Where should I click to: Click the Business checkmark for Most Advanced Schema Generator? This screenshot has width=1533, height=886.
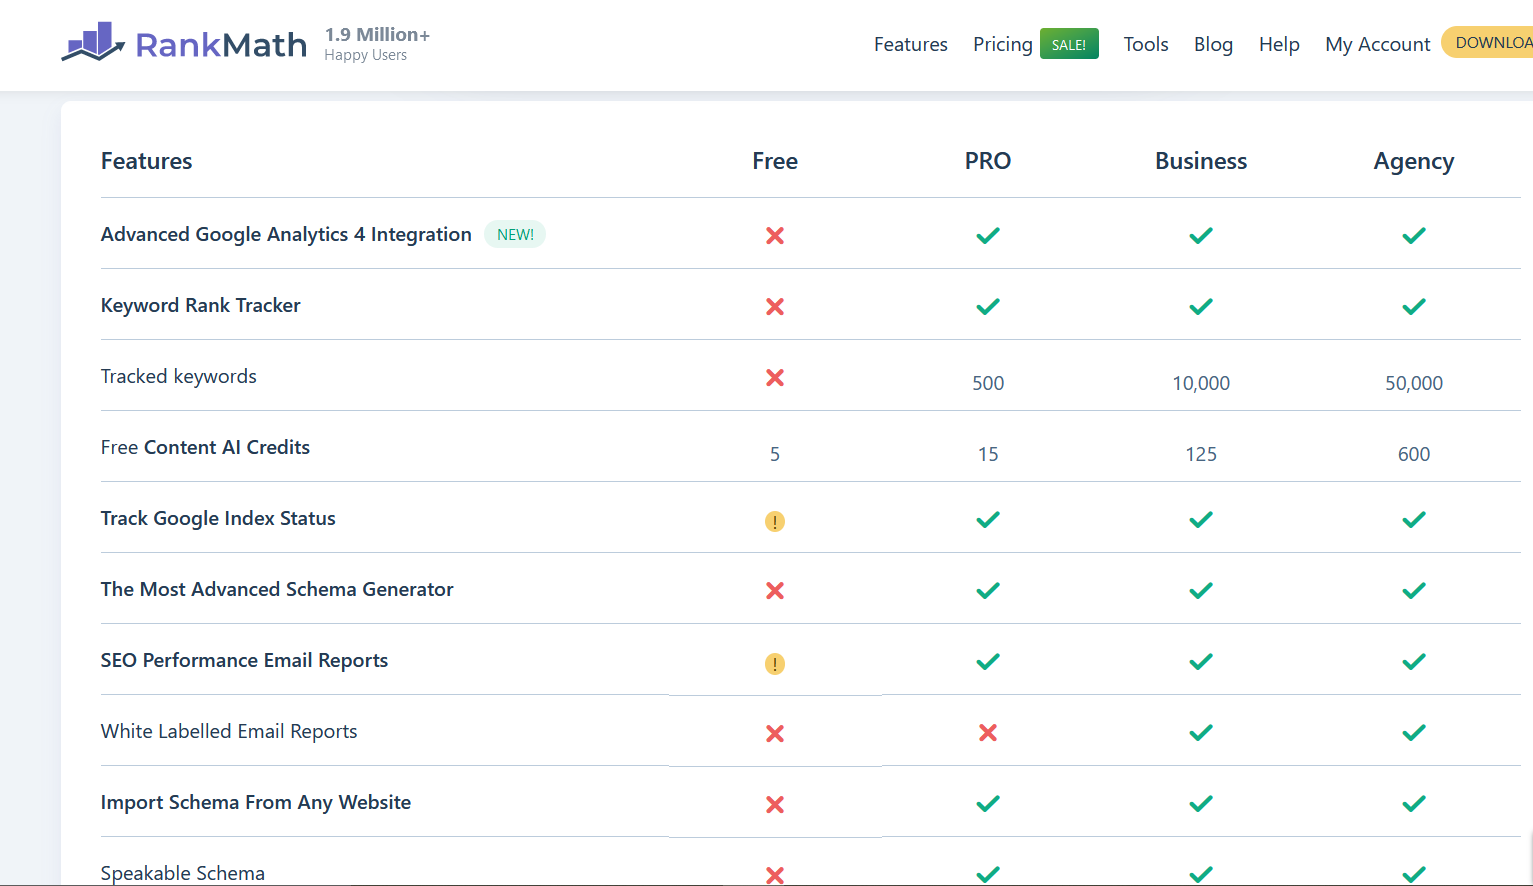point(1201,590)
